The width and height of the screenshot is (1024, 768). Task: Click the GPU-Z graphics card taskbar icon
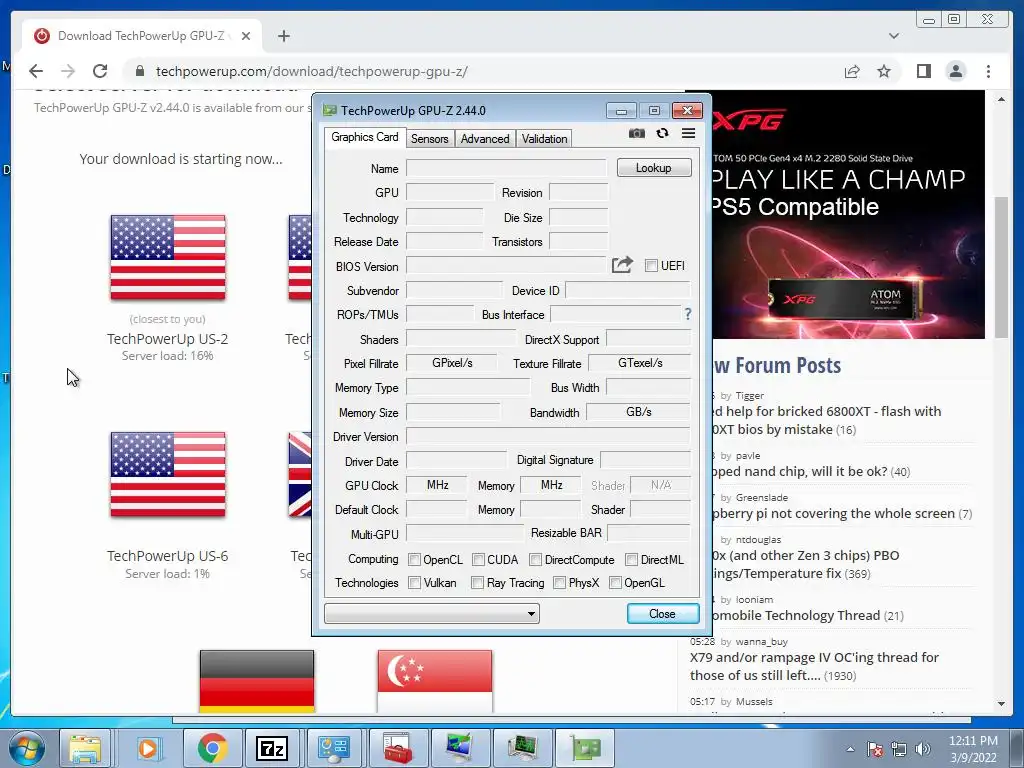point(584,748)
